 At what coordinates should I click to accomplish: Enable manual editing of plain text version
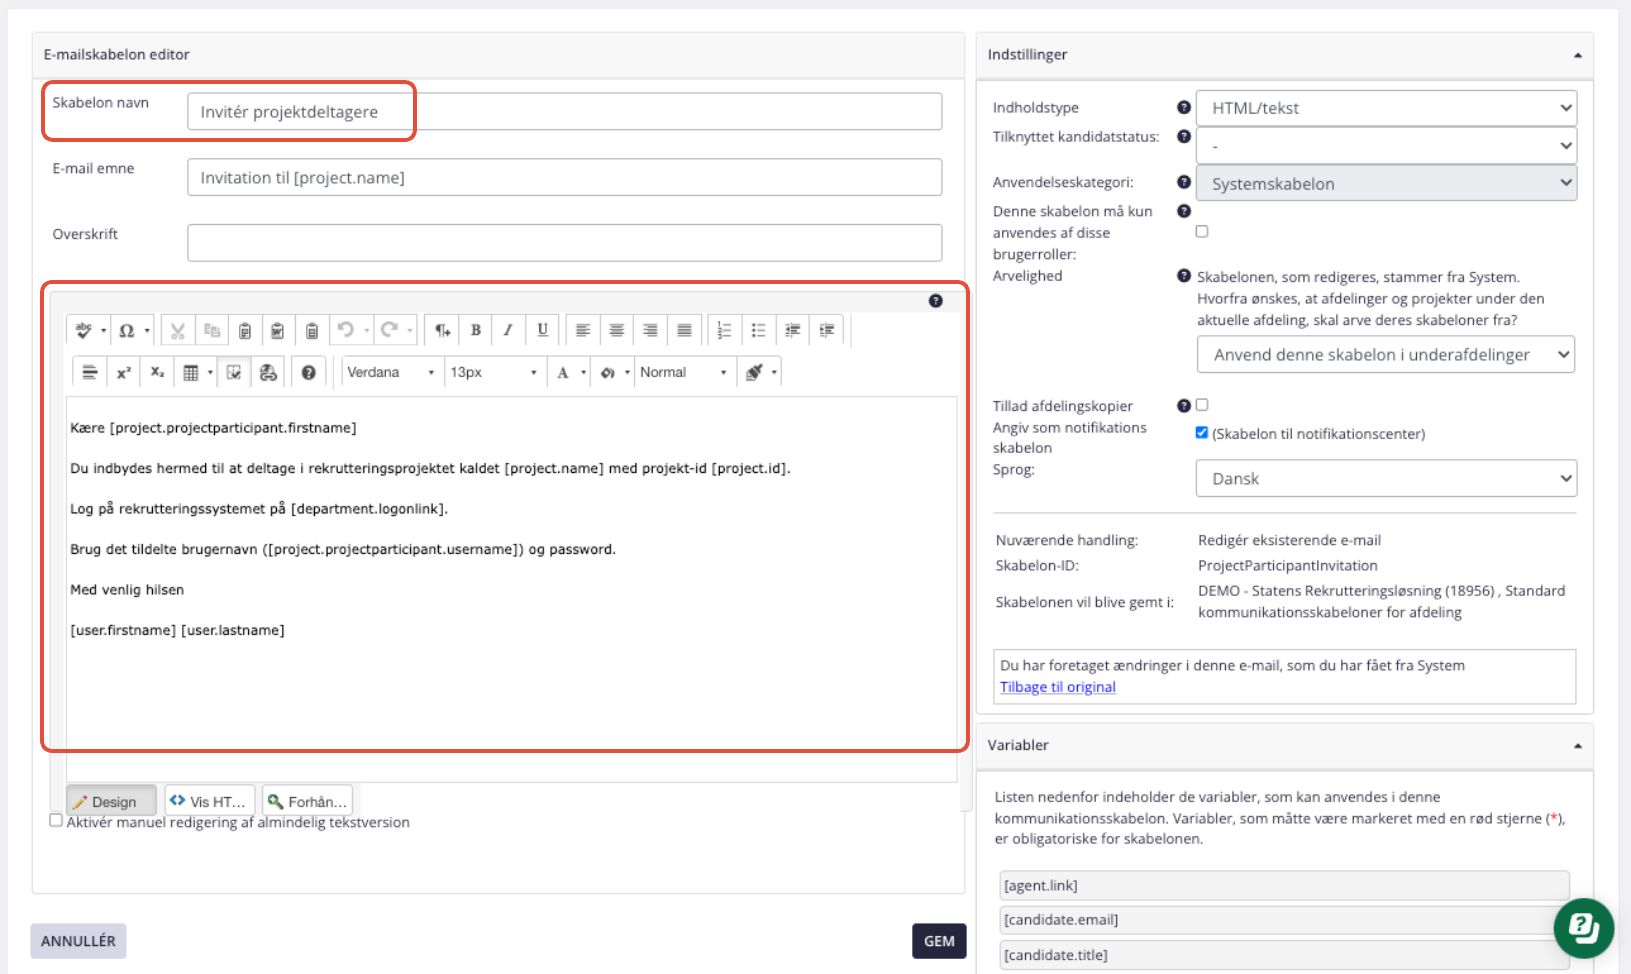[56, 820]
